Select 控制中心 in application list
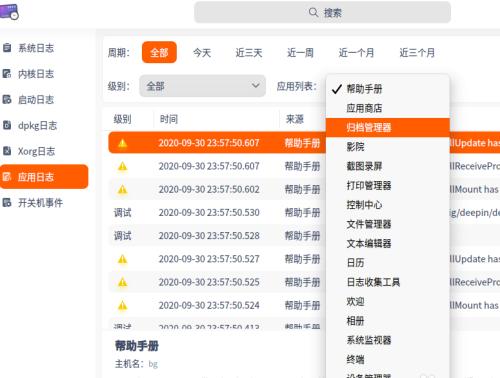The image size is (500, 378). pos(388,205)
